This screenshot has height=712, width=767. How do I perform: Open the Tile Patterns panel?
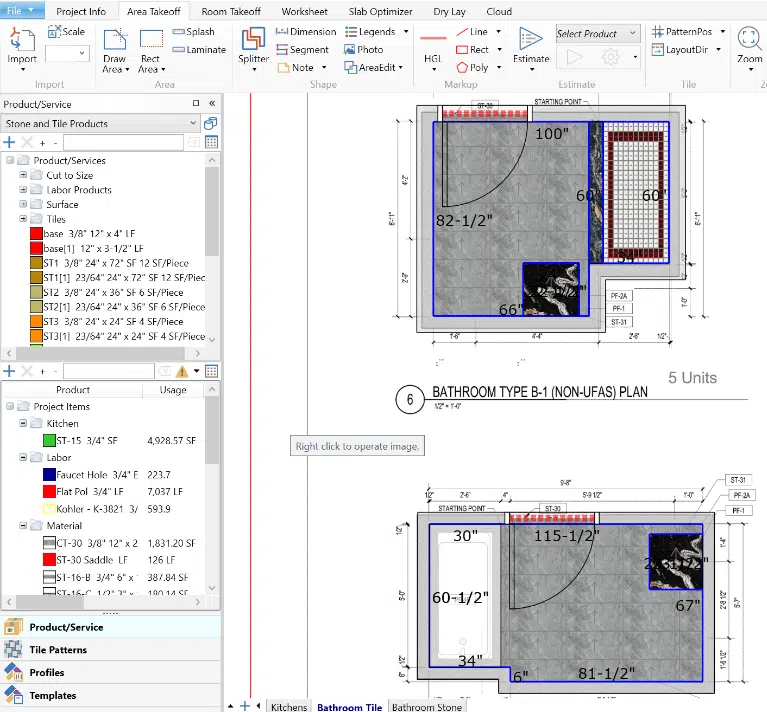(58, 650)
